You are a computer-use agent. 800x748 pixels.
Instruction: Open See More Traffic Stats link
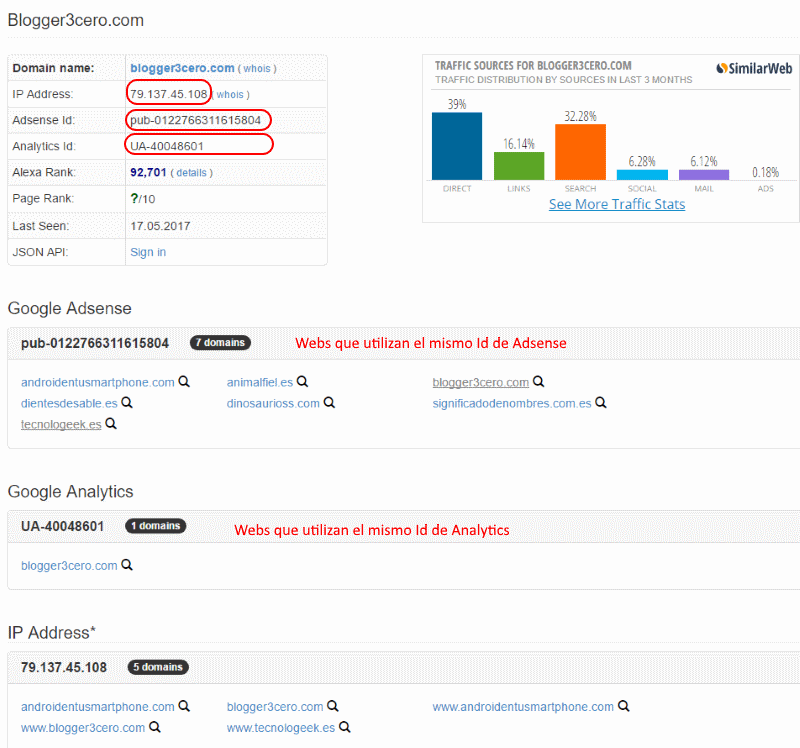pyautogui.click(x=617, y=204)
